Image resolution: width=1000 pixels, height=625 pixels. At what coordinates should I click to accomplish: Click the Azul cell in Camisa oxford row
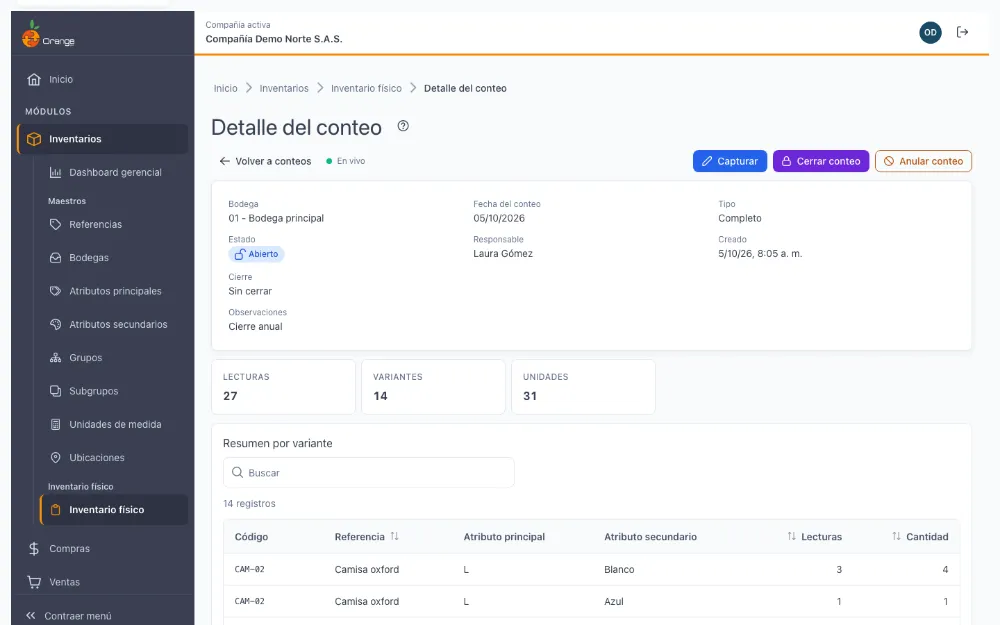614,601
